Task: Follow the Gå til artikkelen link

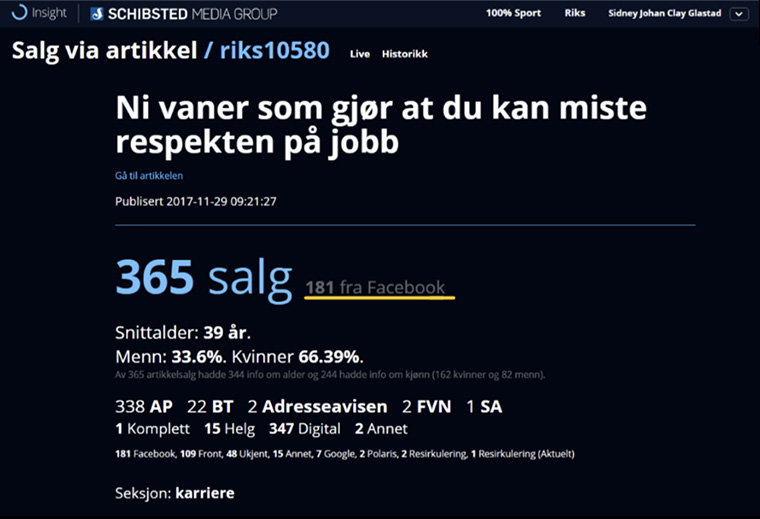Action: coord(149,176)
